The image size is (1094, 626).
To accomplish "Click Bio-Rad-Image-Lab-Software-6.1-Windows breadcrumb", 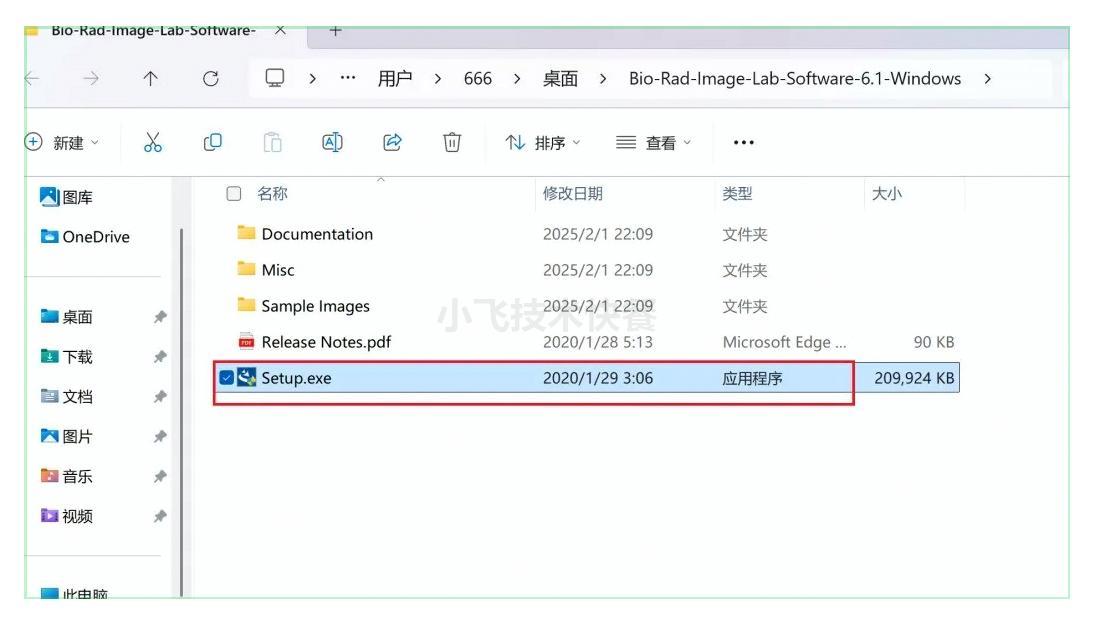I will click(x=795, y=78).
